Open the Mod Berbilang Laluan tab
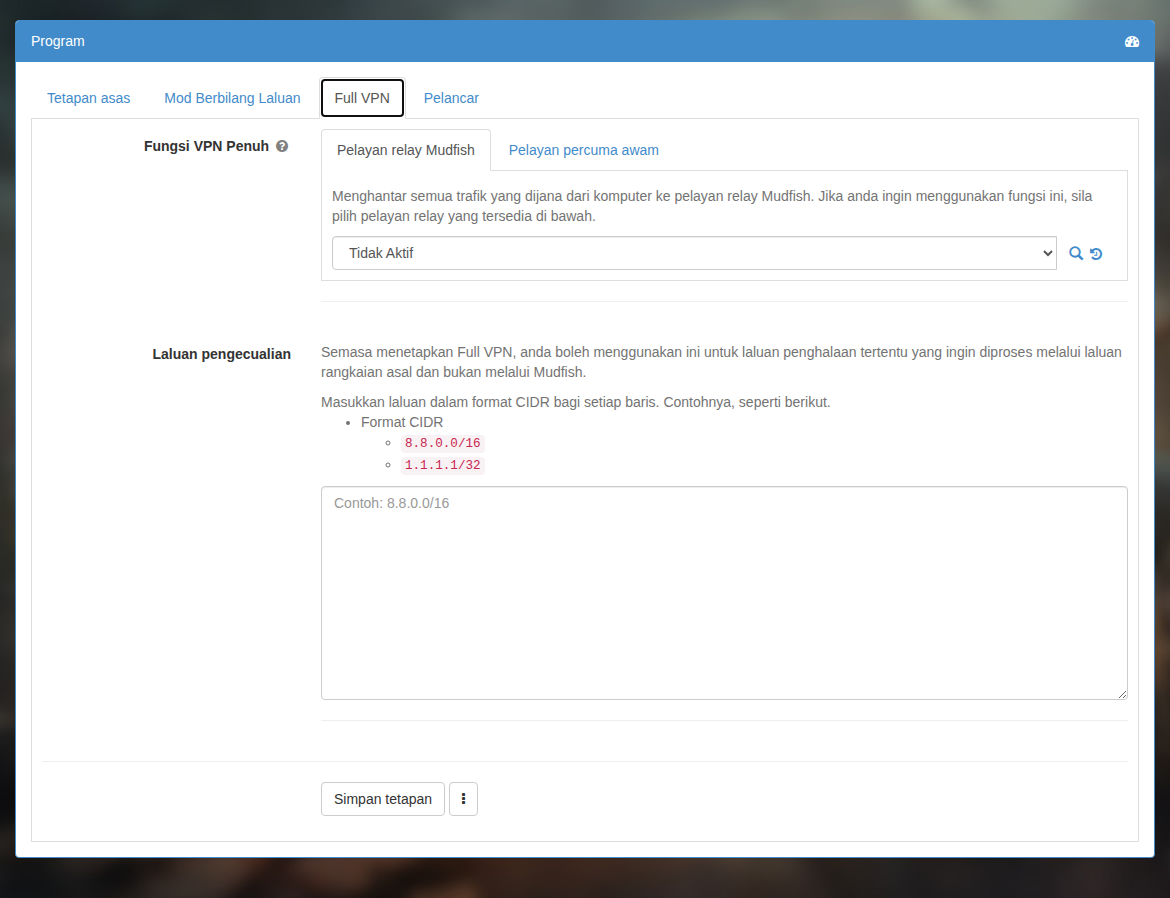The height and width of the screenshot is (898, 1170). coord(232,98)
